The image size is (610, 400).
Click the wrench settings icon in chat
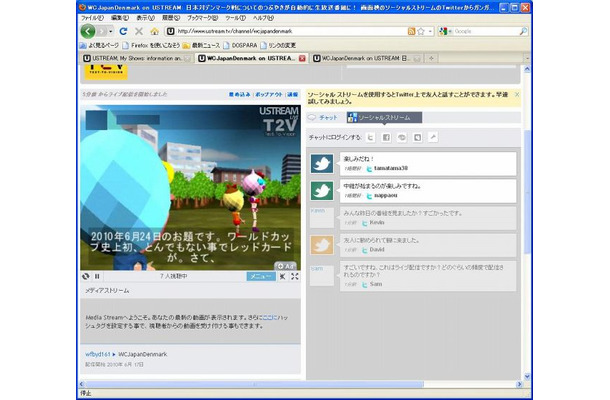tap(433, 137)
